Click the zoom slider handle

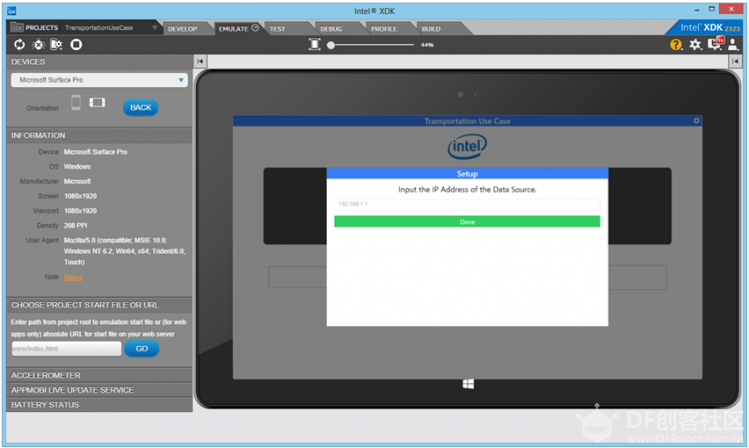(331, 45)
